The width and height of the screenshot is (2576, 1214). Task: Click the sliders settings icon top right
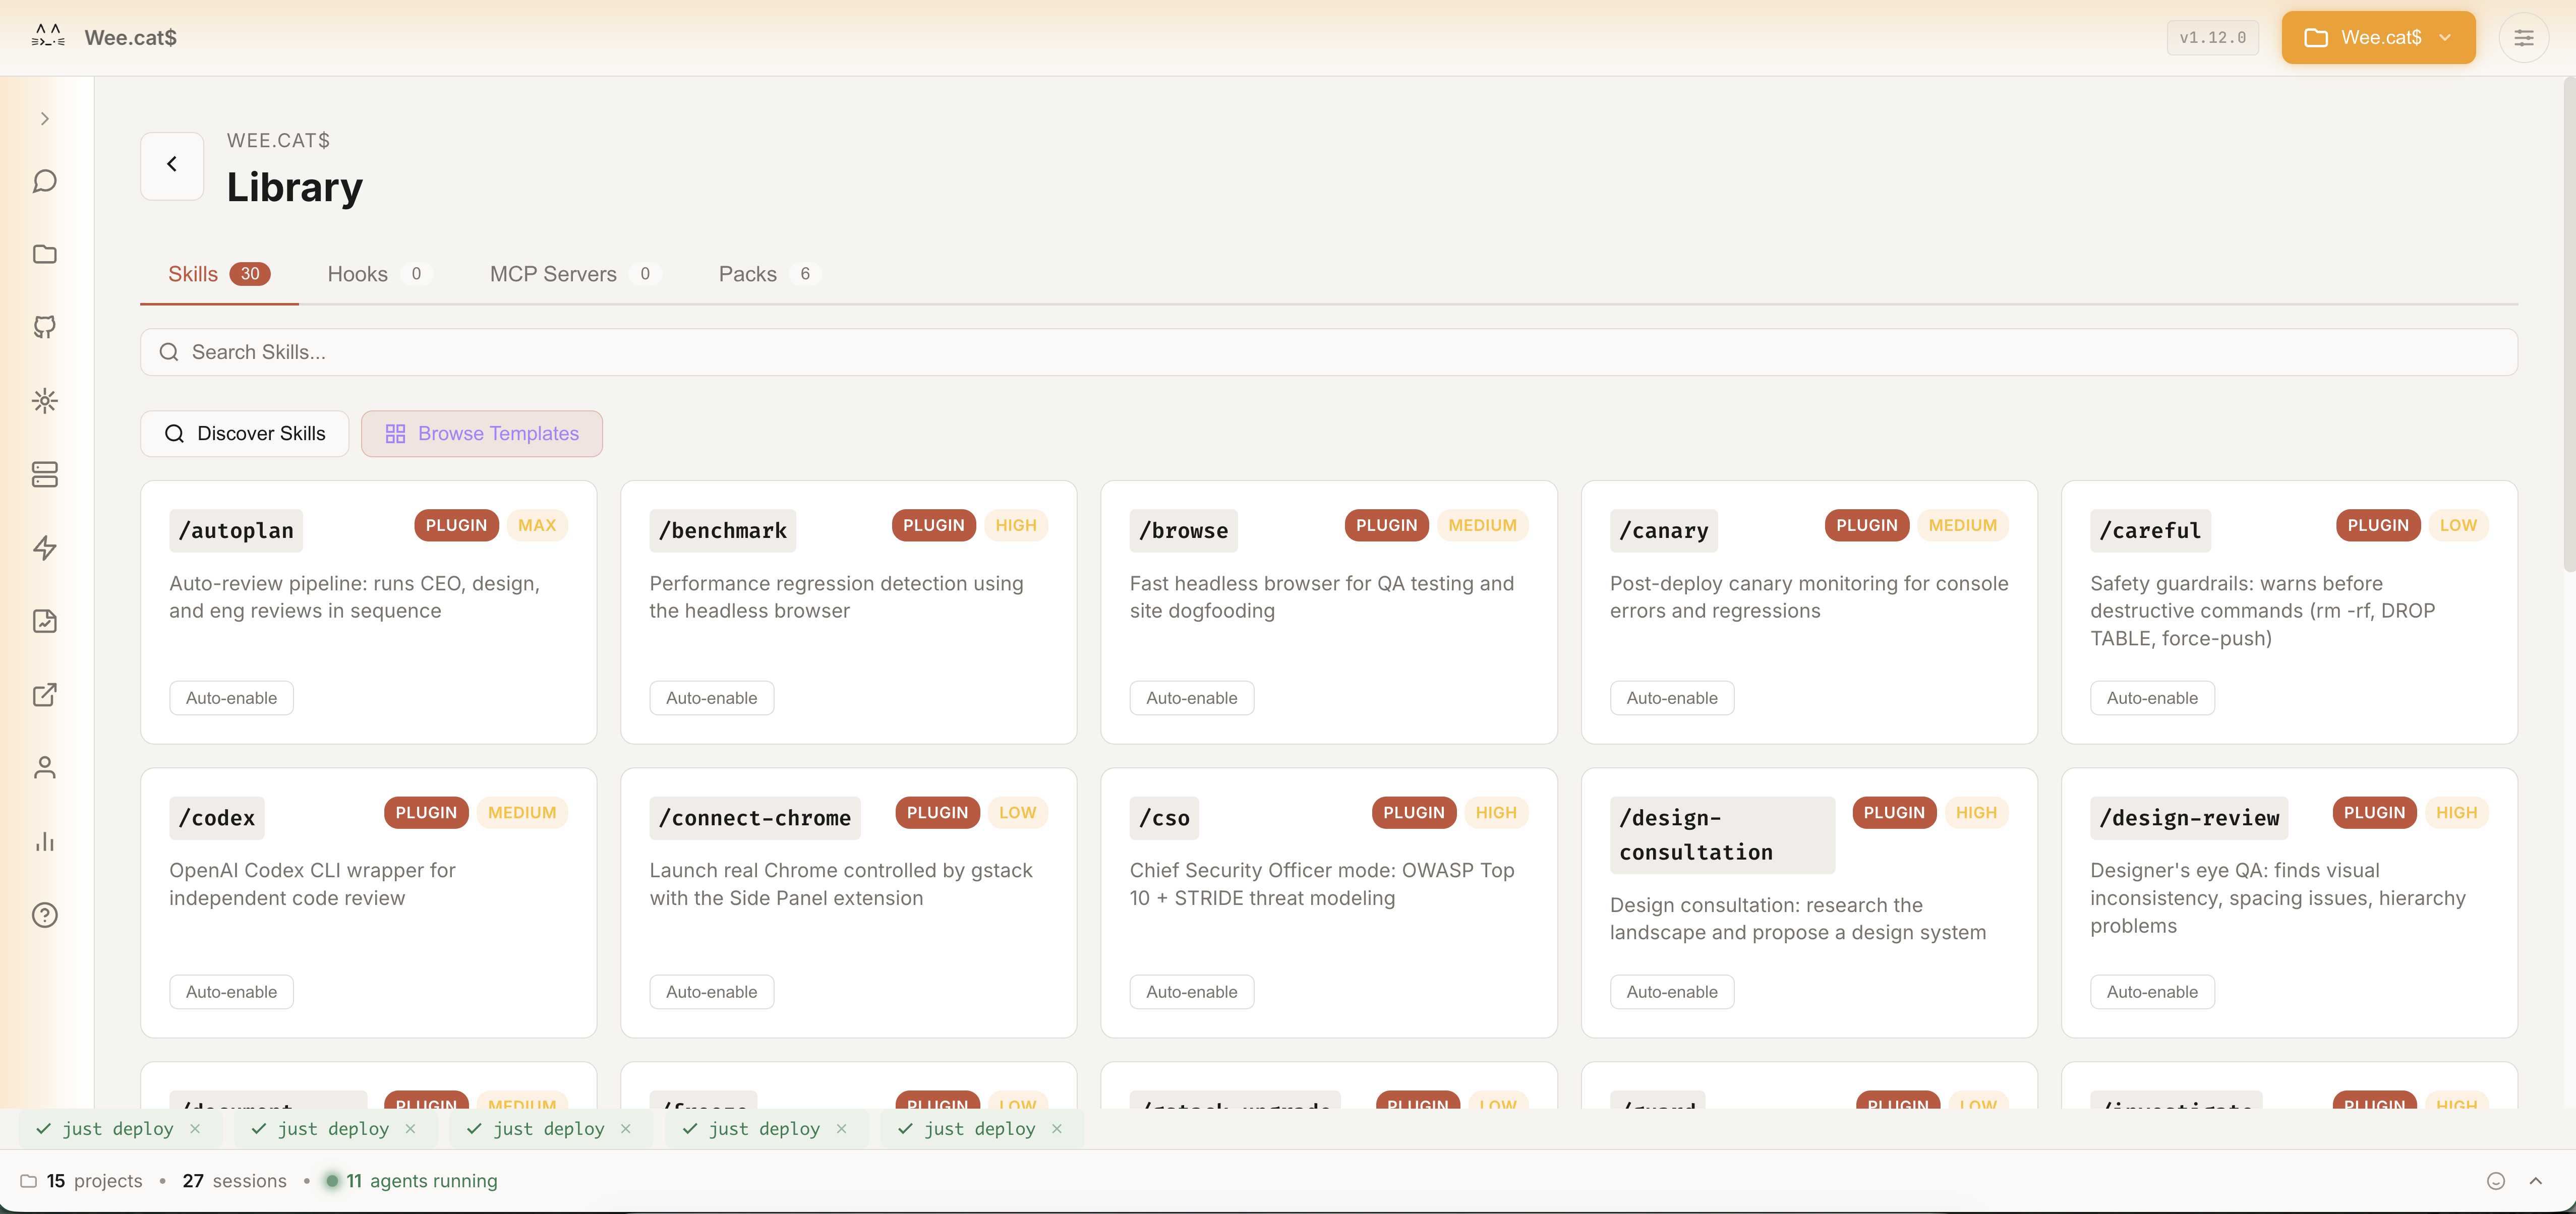[2523, 38]
